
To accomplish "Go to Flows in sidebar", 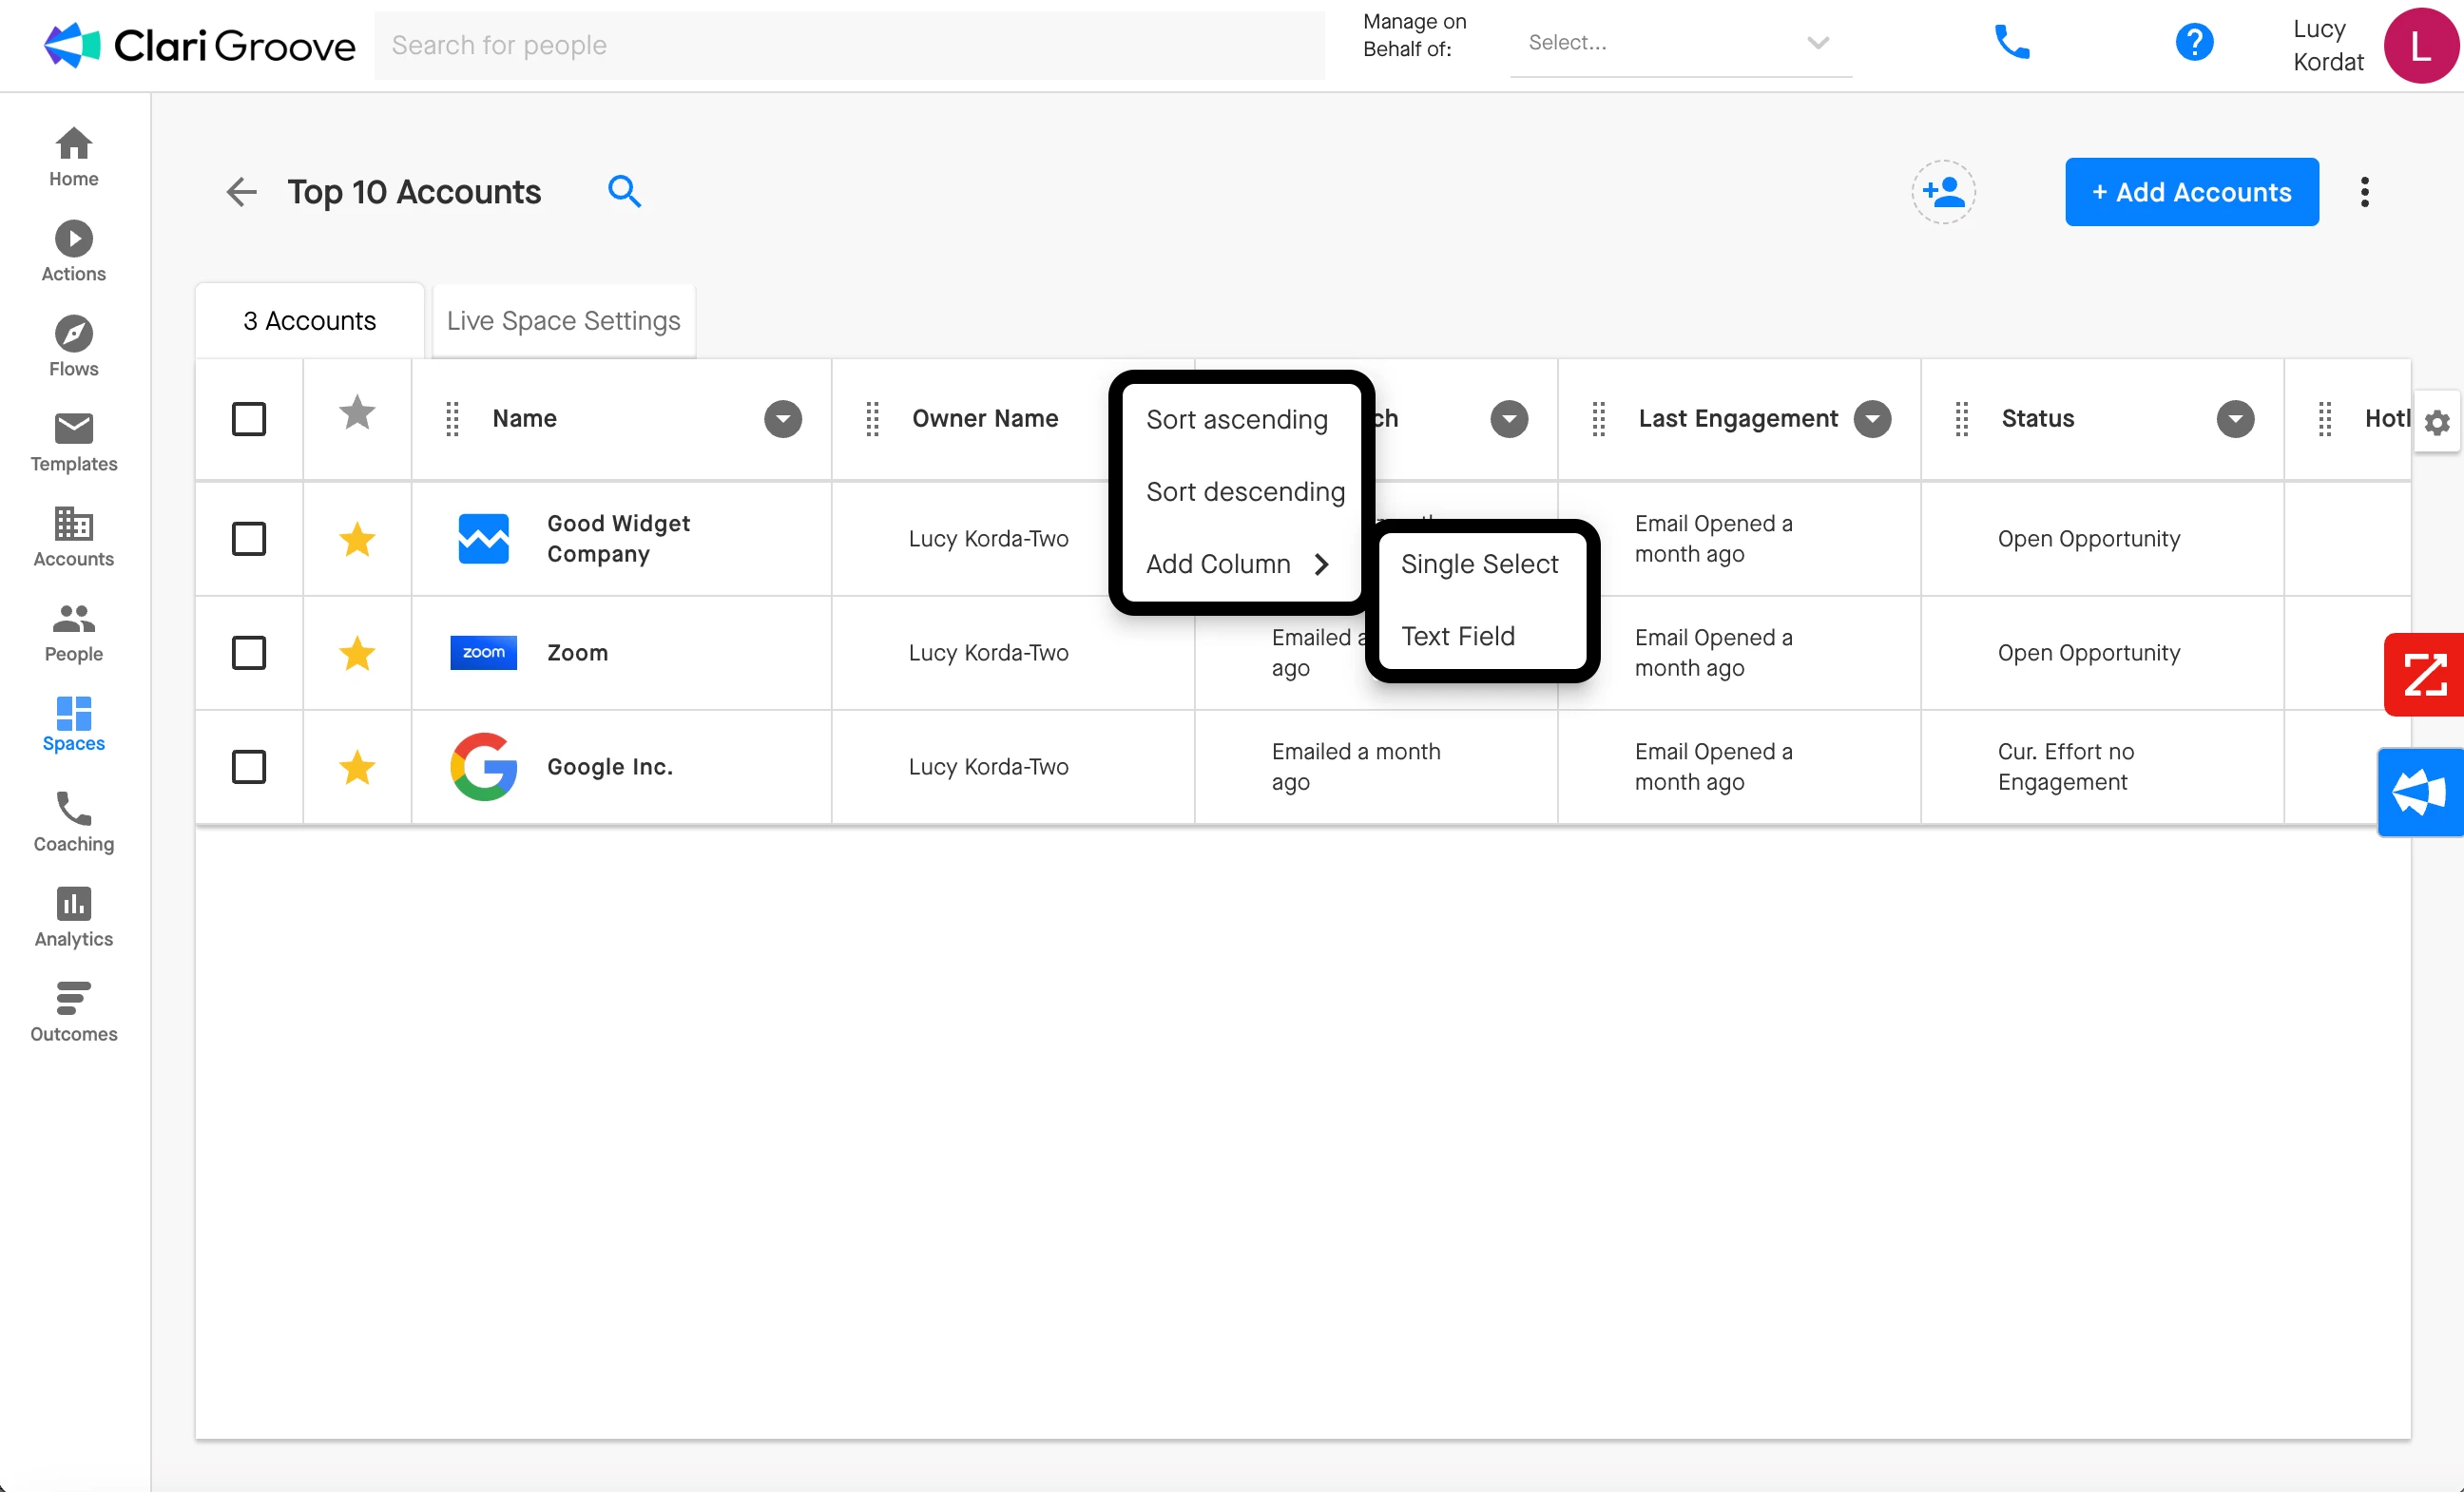I will pos(73,347).
